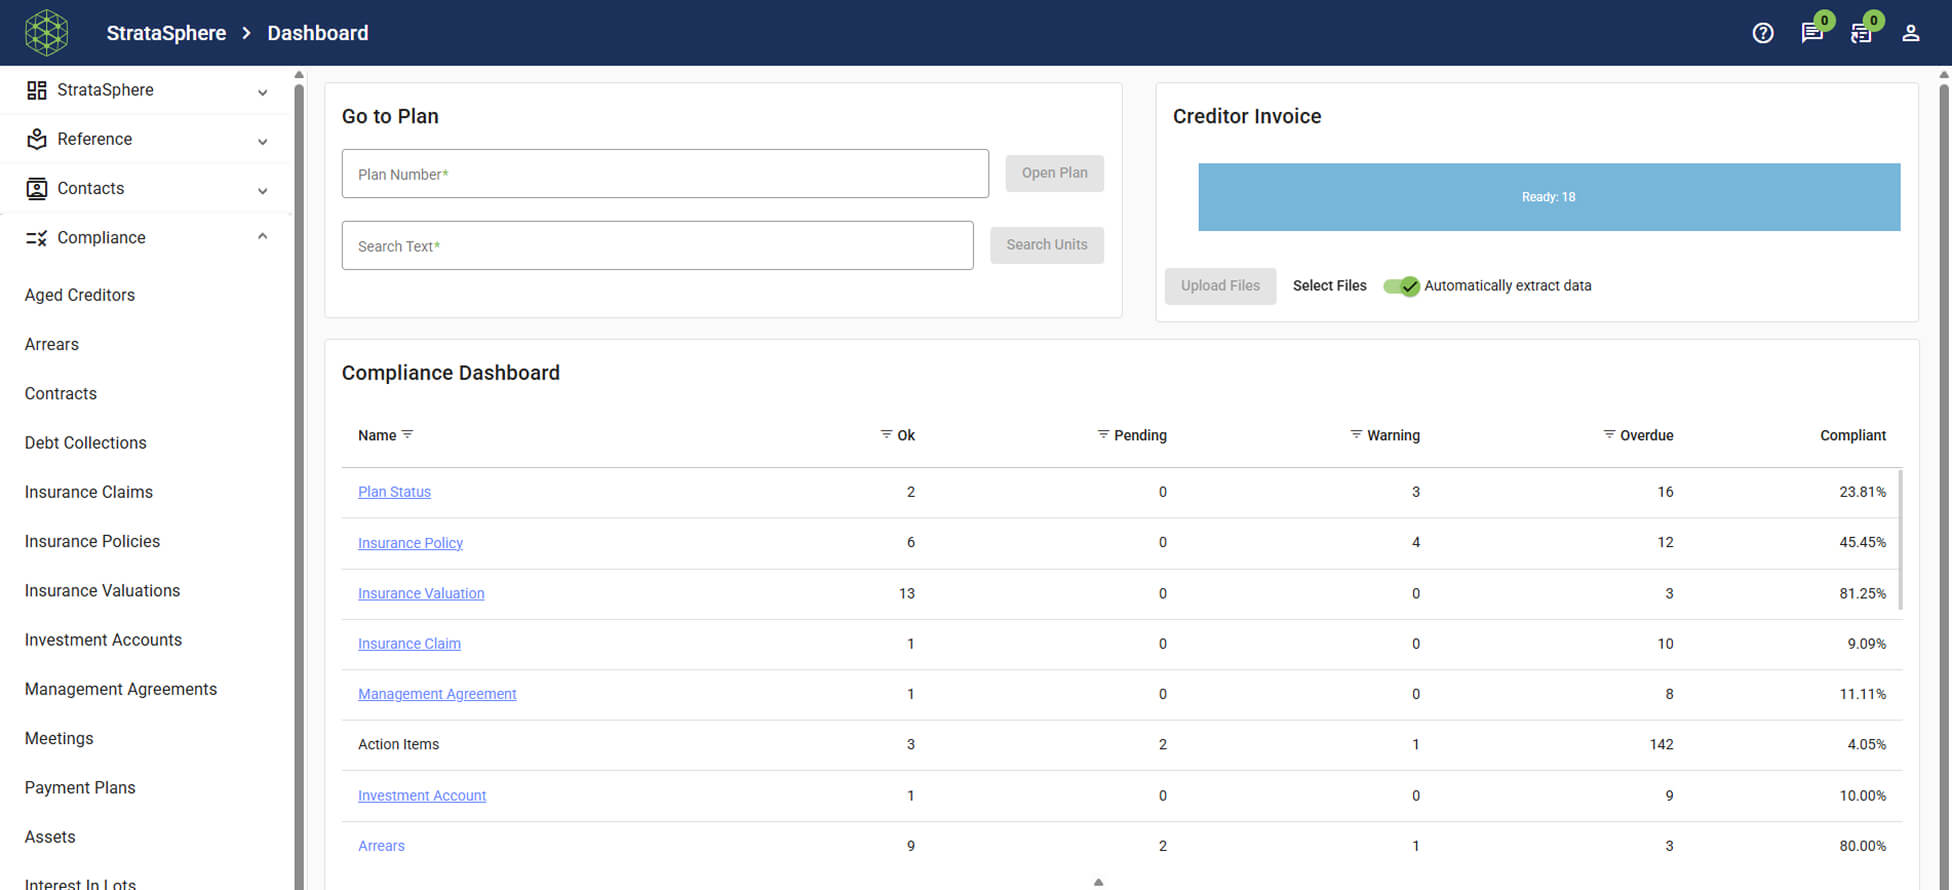This screenshot has width=1952, height=890.
Task: Click the Plan Number input field
Action: click(665, 174)
